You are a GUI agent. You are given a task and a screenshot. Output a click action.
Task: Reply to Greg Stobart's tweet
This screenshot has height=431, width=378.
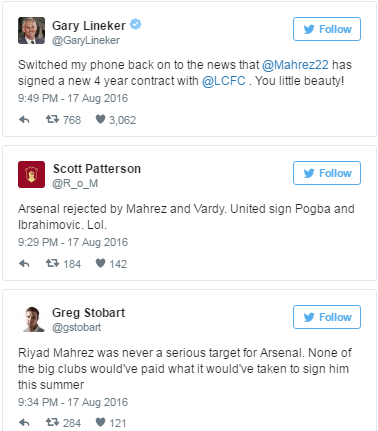click(x=24, y=423)
